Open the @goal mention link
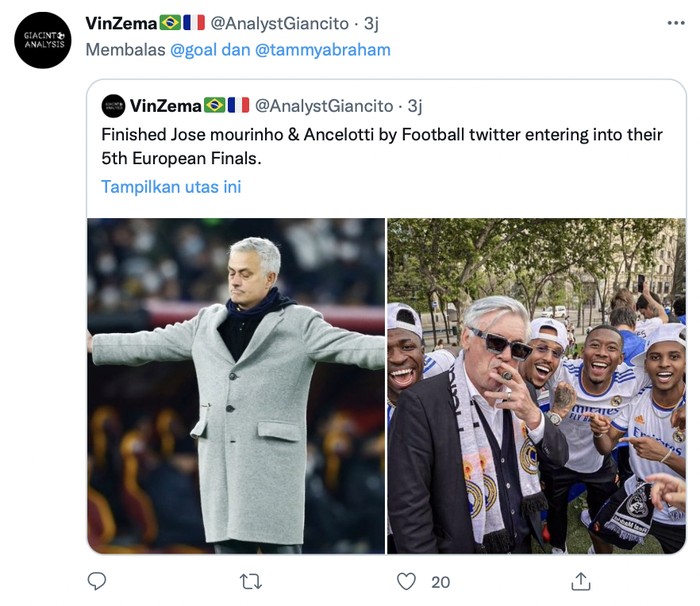The height and width of the screenshot is (606, 700). pos(192,50)
